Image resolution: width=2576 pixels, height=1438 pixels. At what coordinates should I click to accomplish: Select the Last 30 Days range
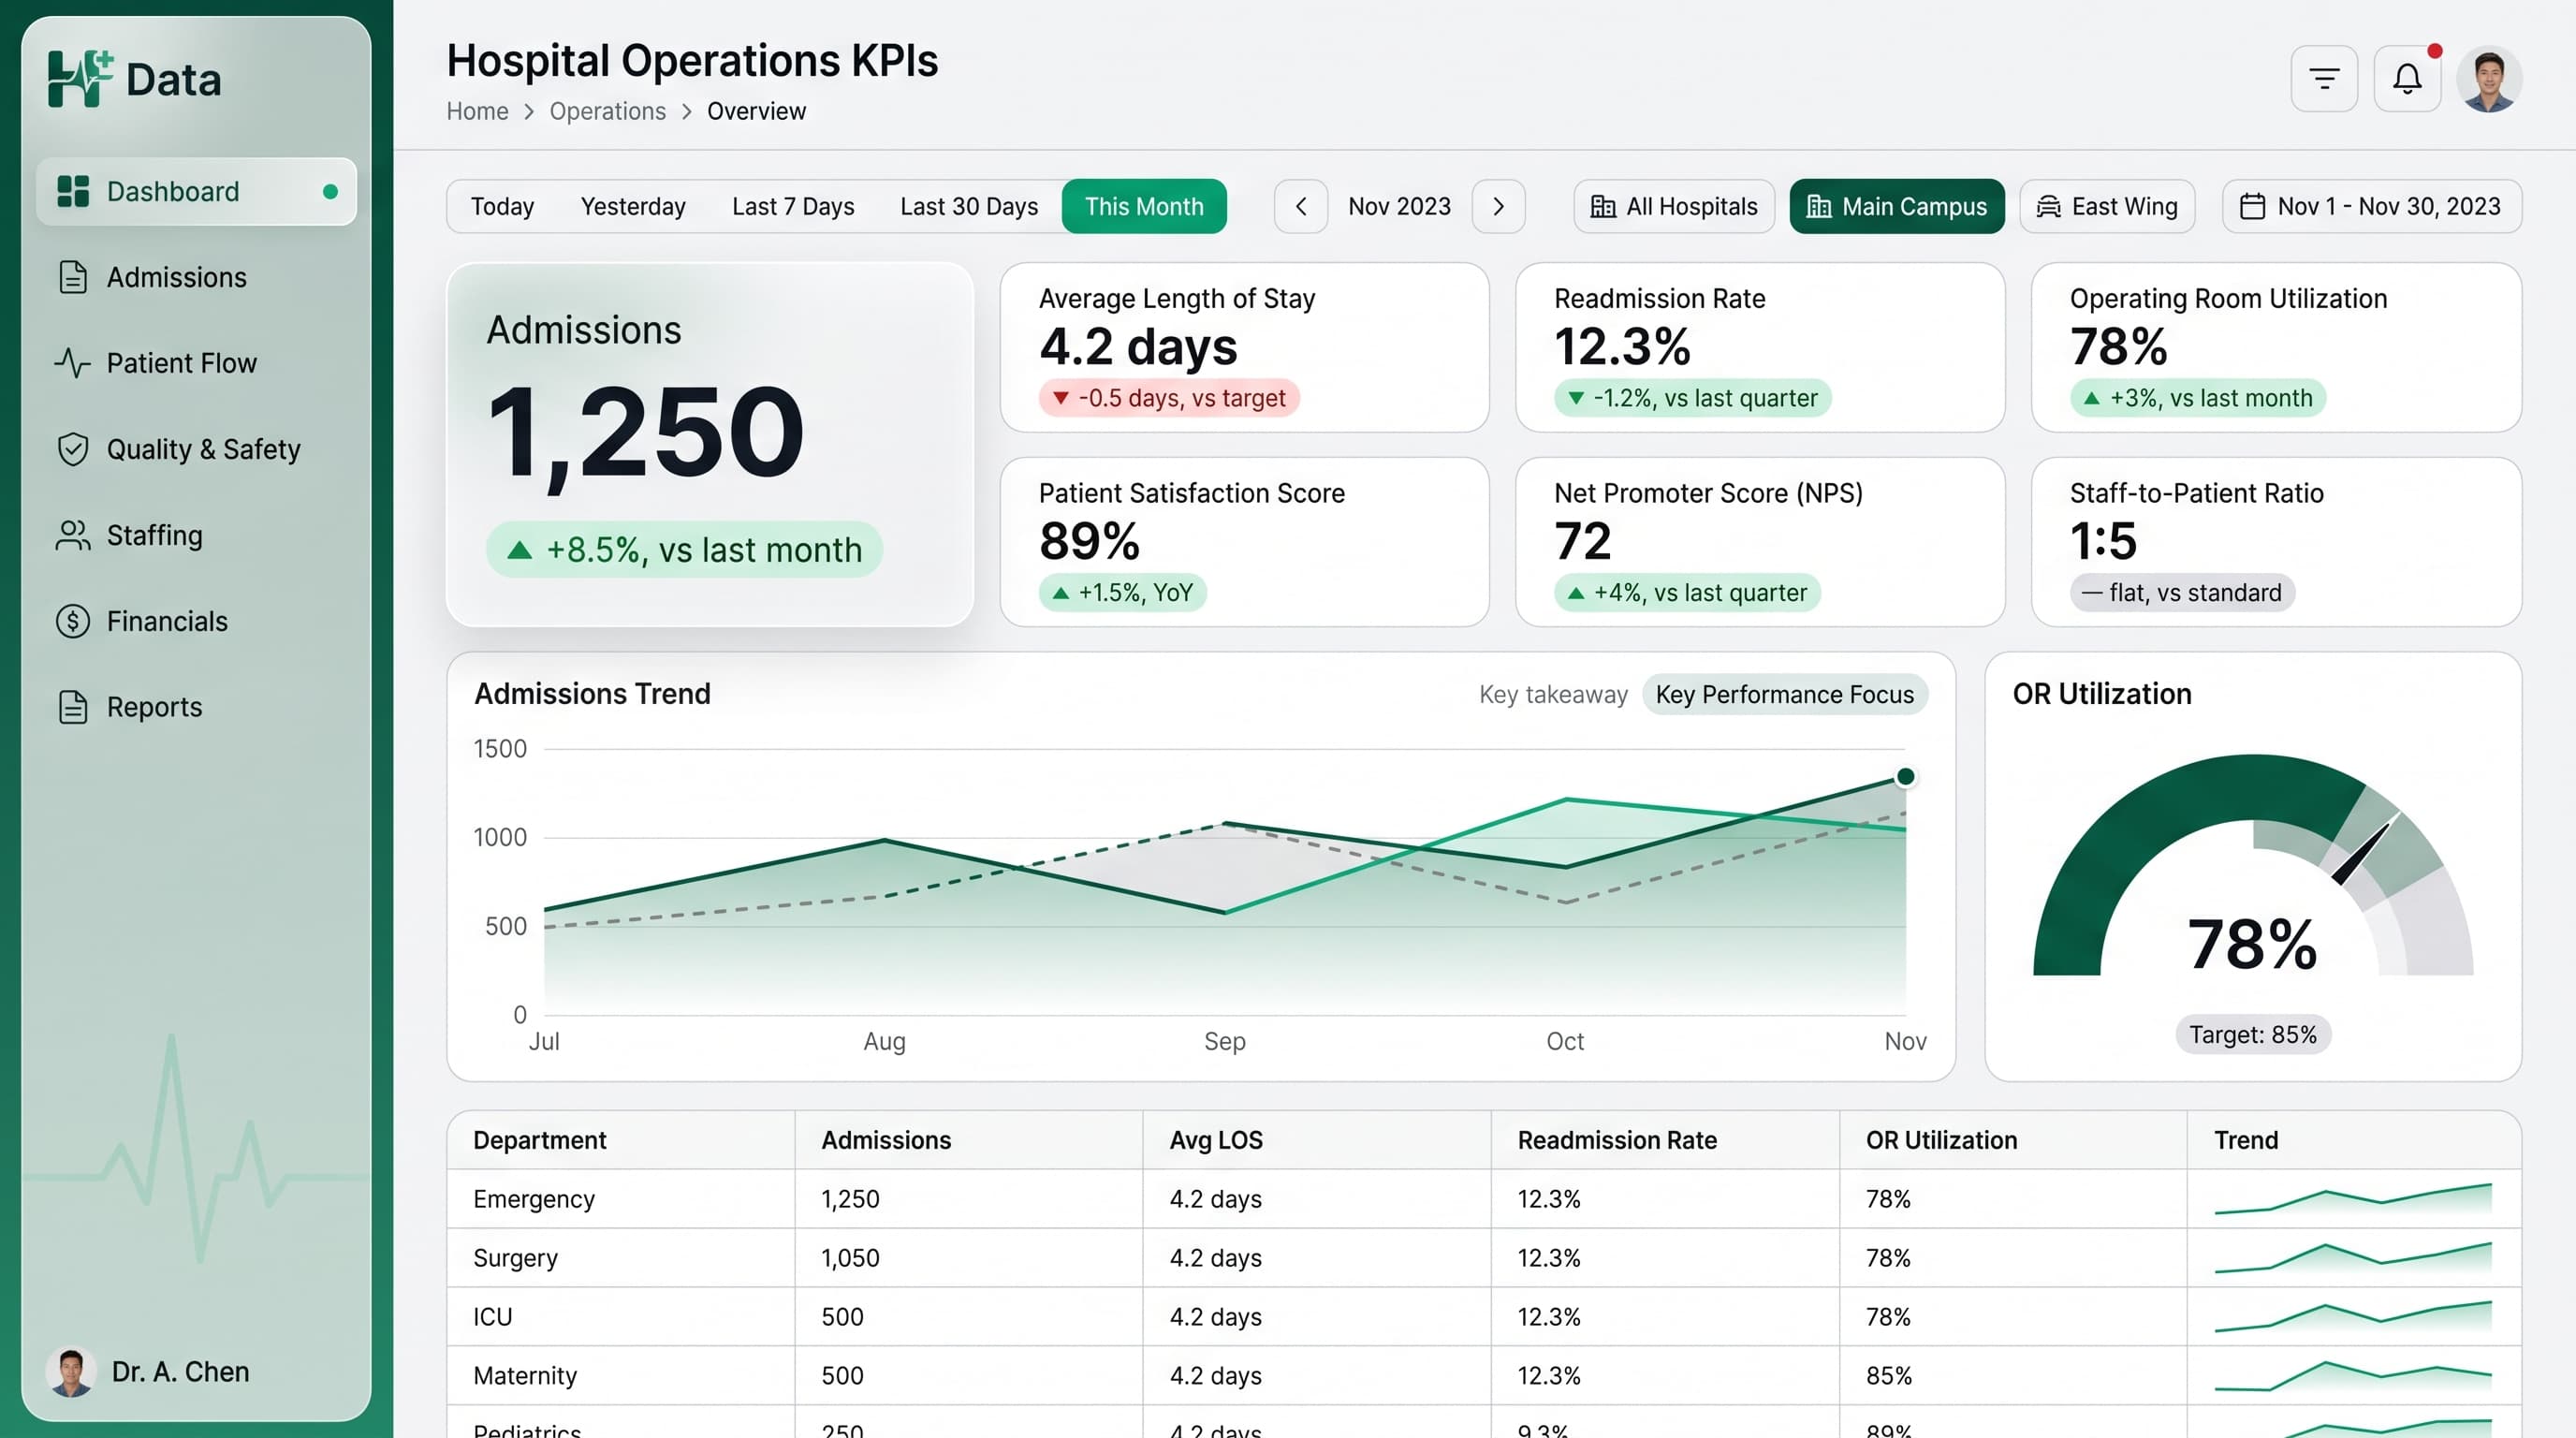[x=969, y=206]
